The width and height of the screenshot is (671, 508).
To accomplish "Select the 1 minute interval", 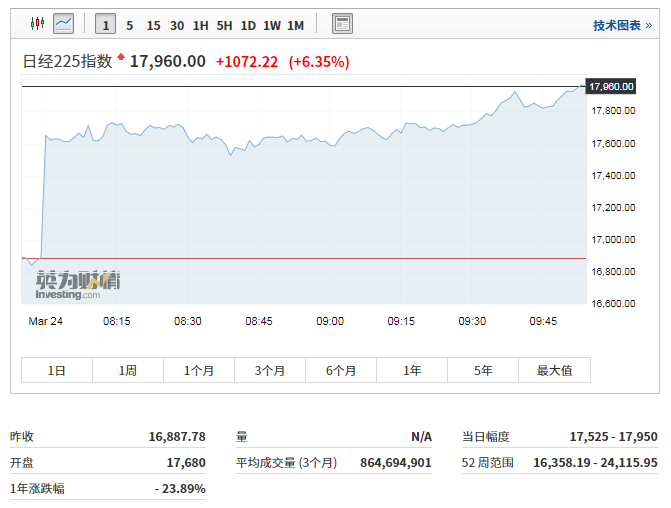I will pos(105,25).
